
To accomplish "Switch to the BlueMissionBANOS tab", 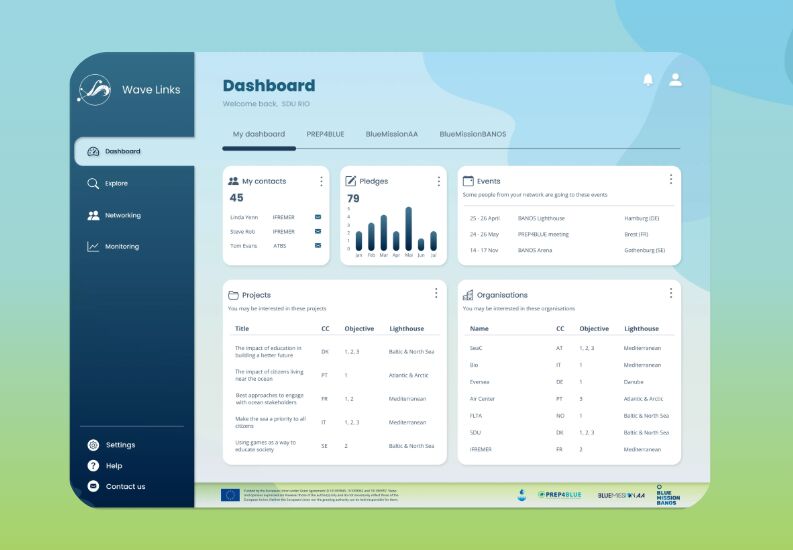I will 473,134.
